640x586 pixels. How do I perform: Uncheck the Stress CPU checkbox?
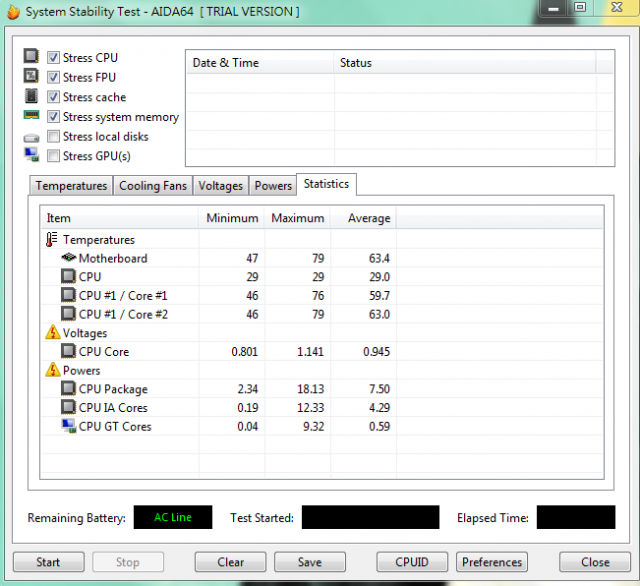click(53, 58)
